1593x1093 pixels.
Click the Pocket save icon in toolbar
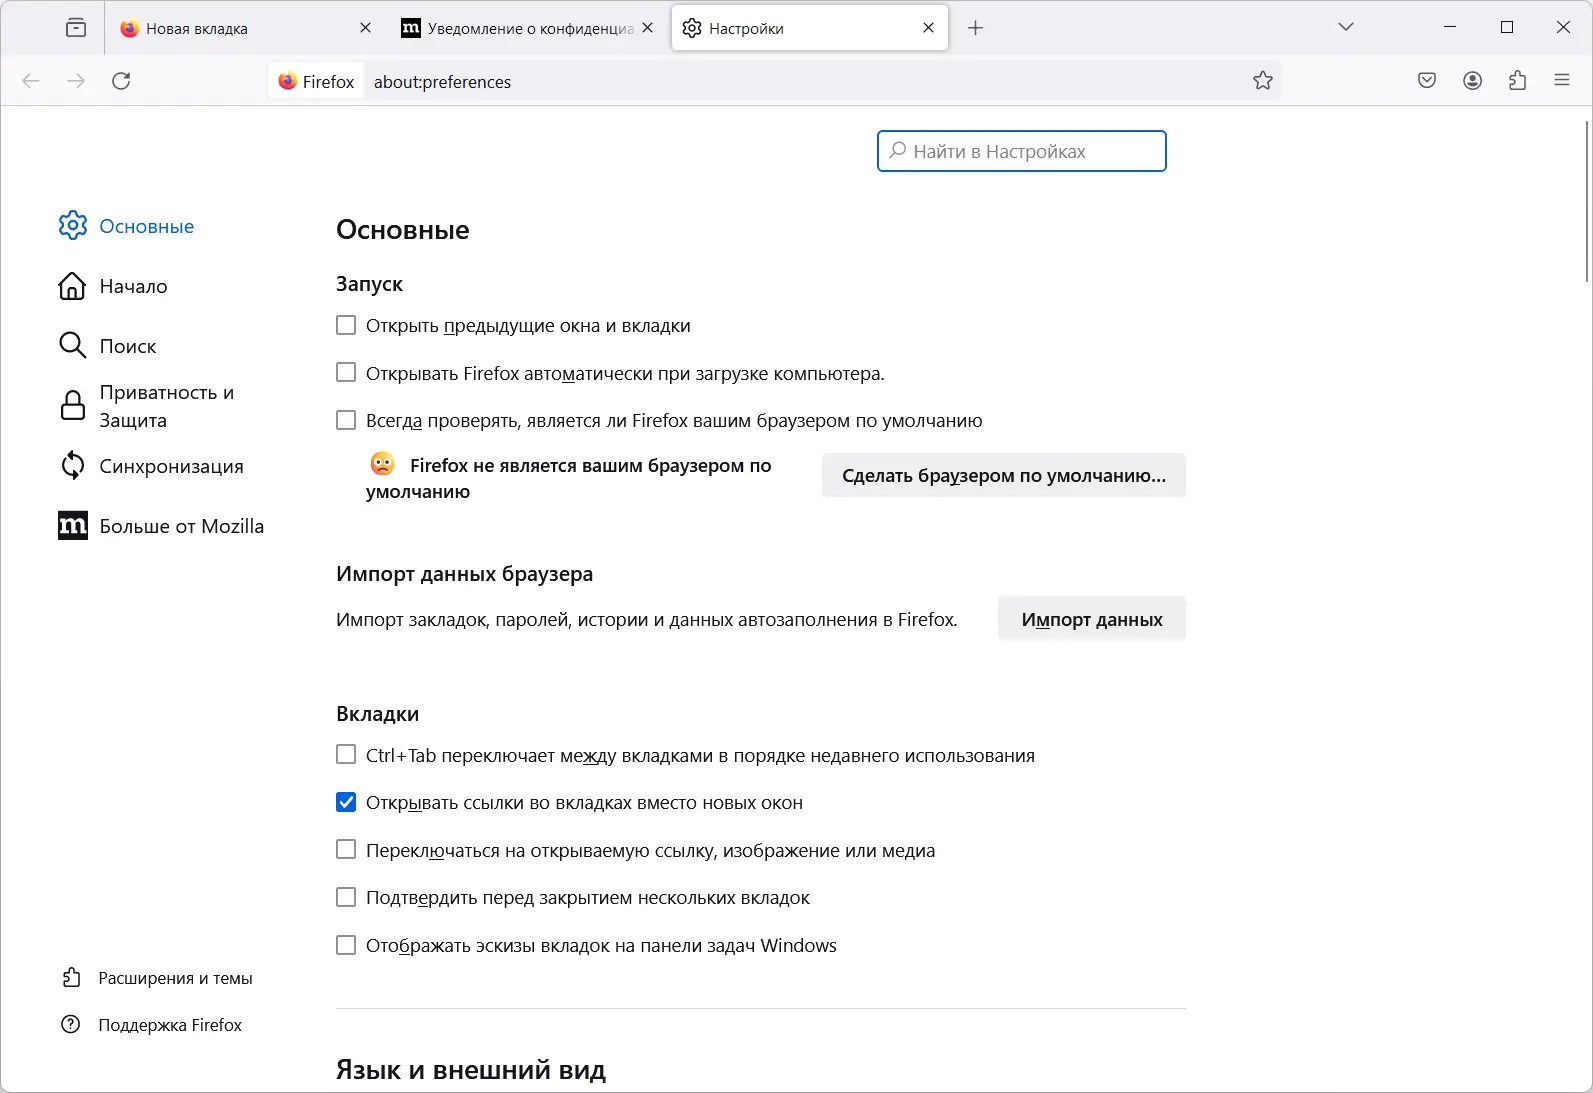[x=1427, y=81]
